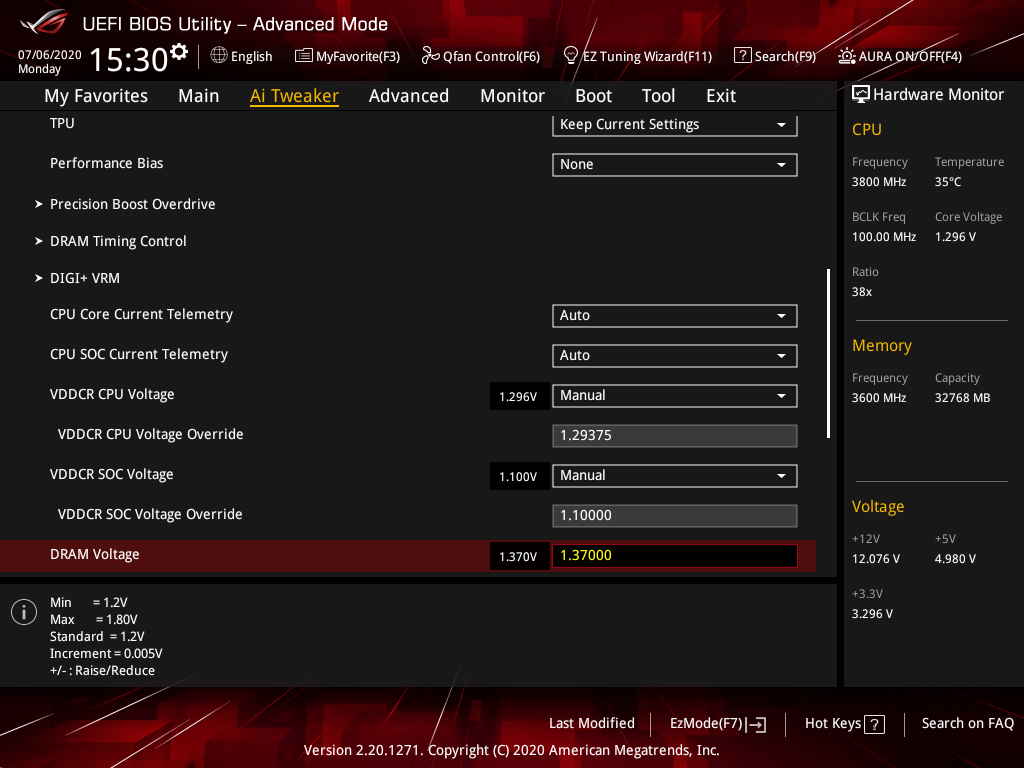This screenshot has width=1024, height=768.
Task: Open Search(F9) question icon
Action: point(743,56)
